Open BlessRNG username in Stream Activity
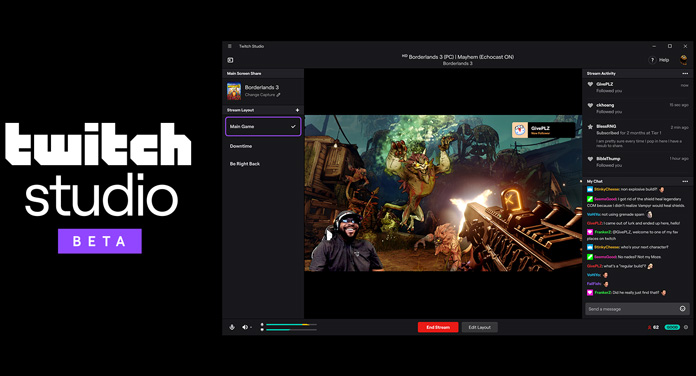Viewport: 696px width, 376px height. tap(605, 127)
